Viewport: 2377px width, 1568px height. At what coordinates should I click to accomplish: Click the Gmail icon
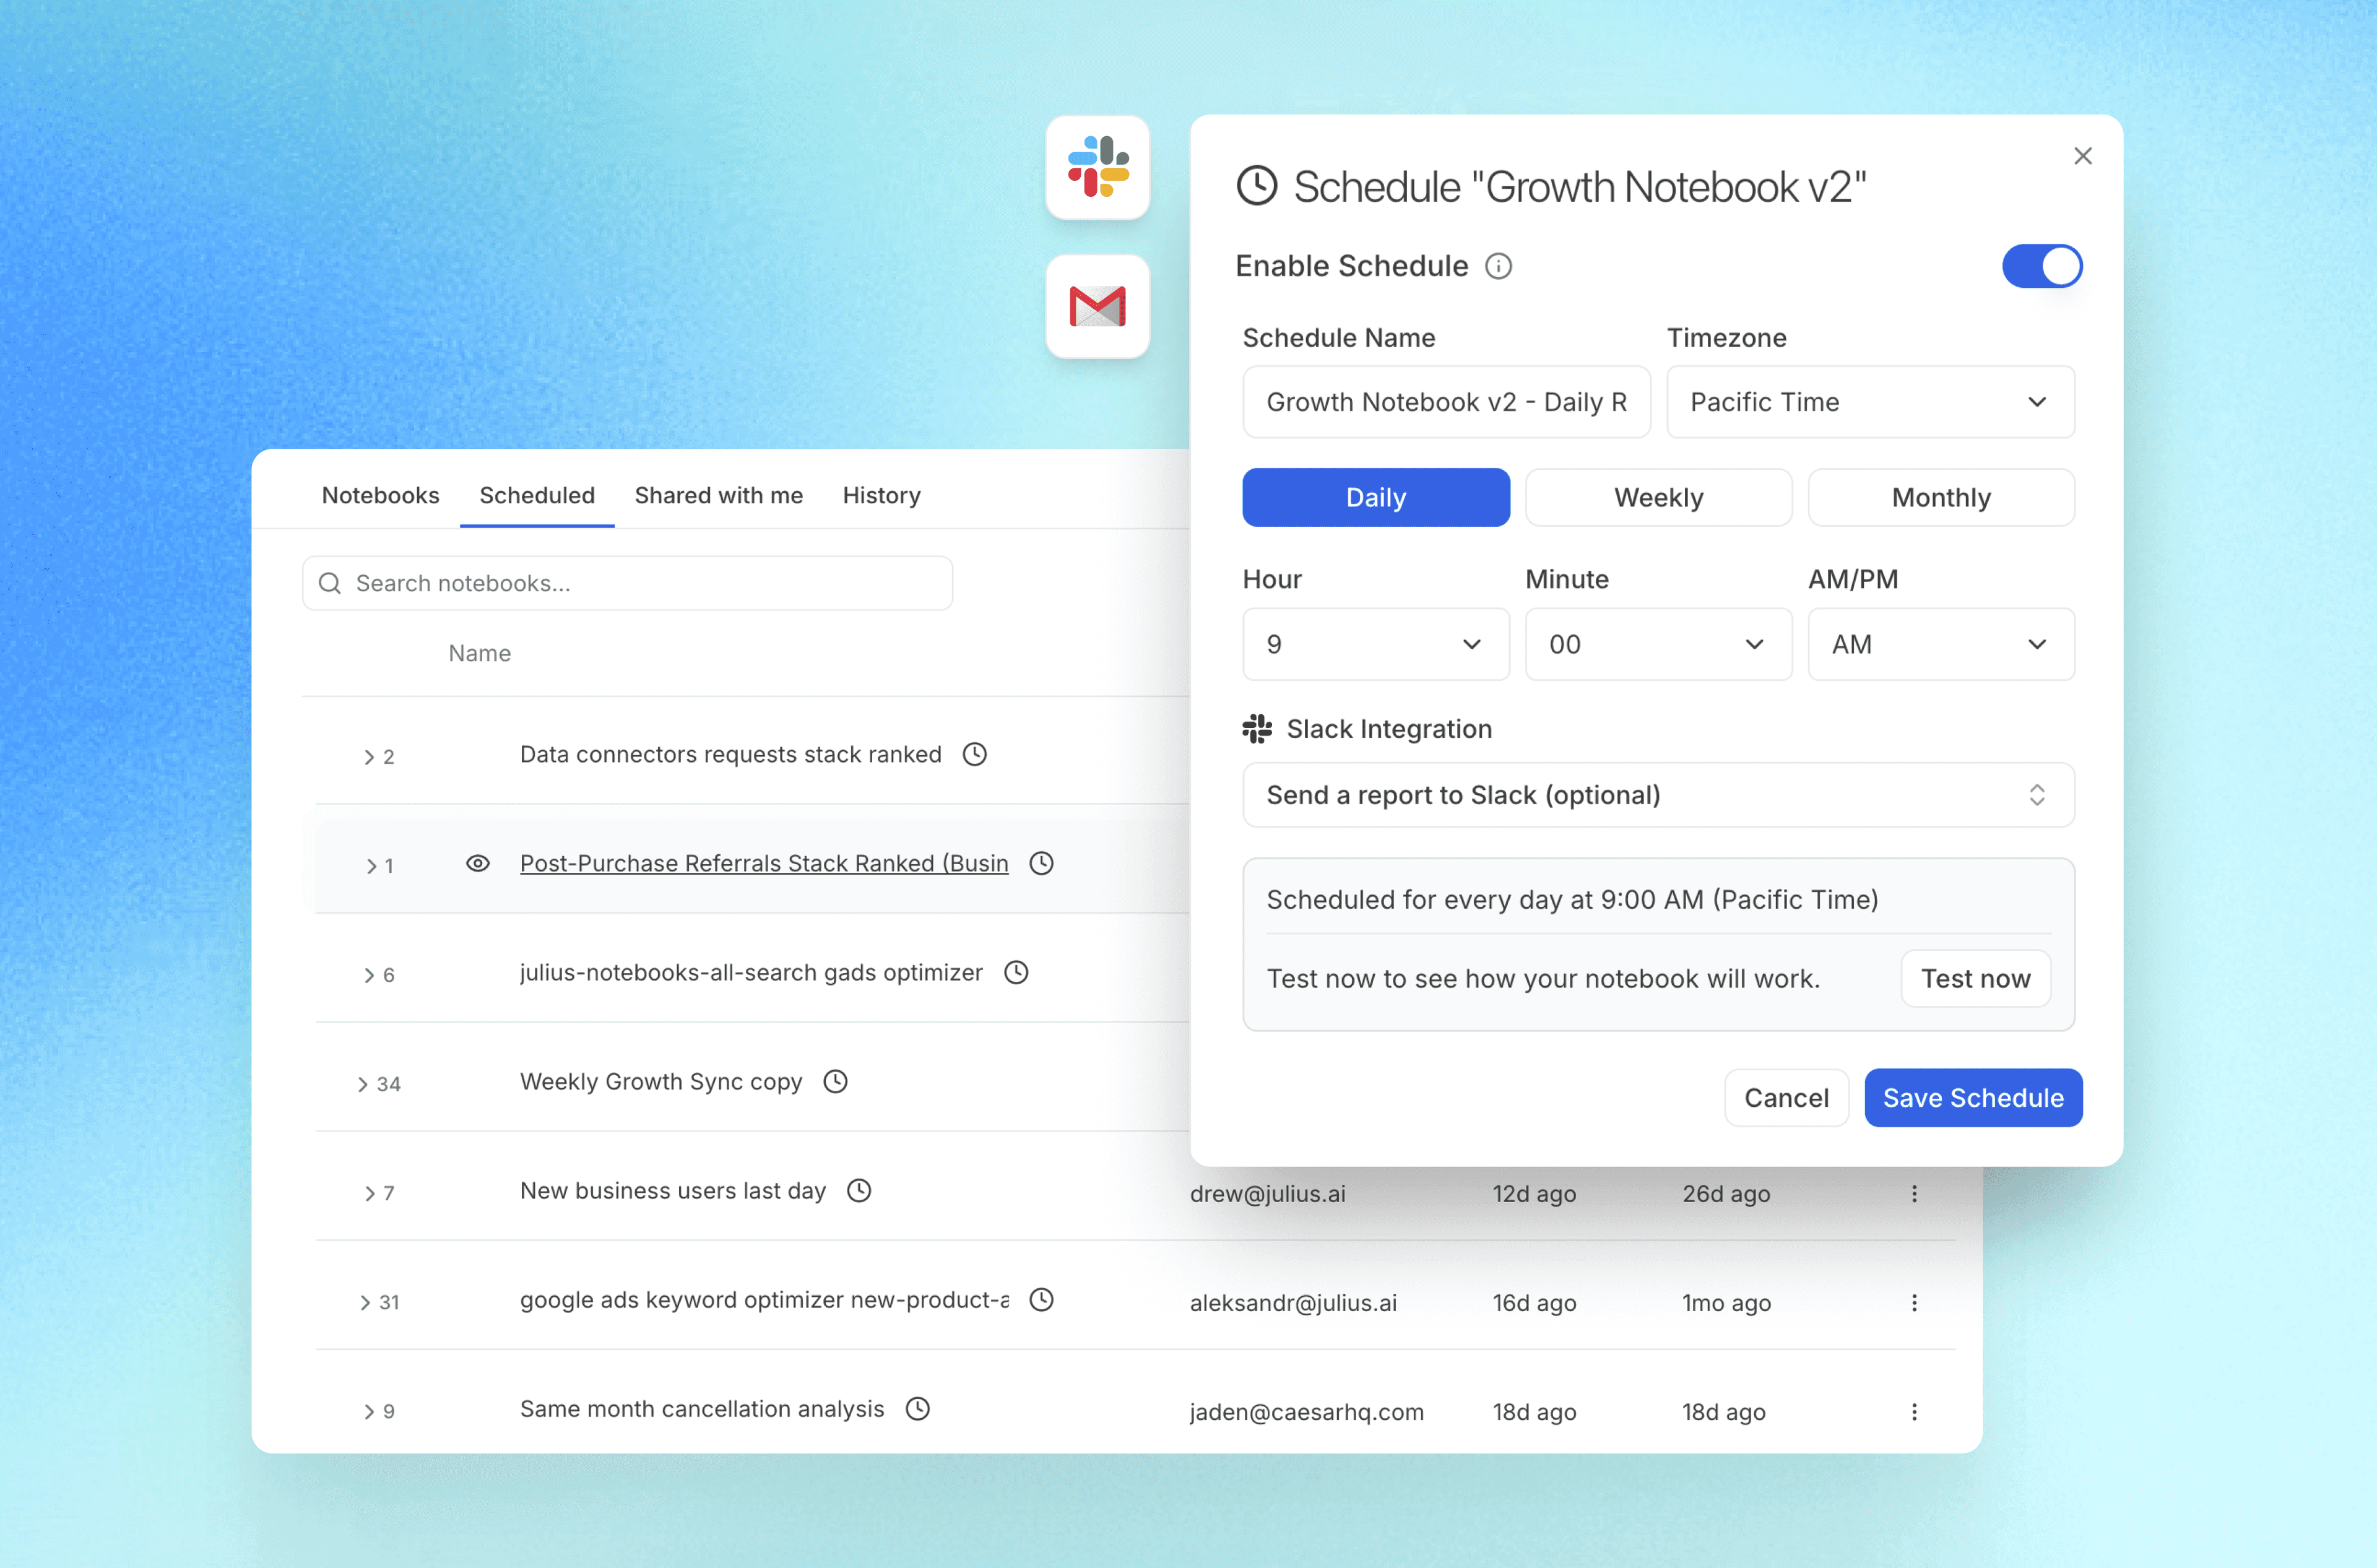tap(1097, 307)
